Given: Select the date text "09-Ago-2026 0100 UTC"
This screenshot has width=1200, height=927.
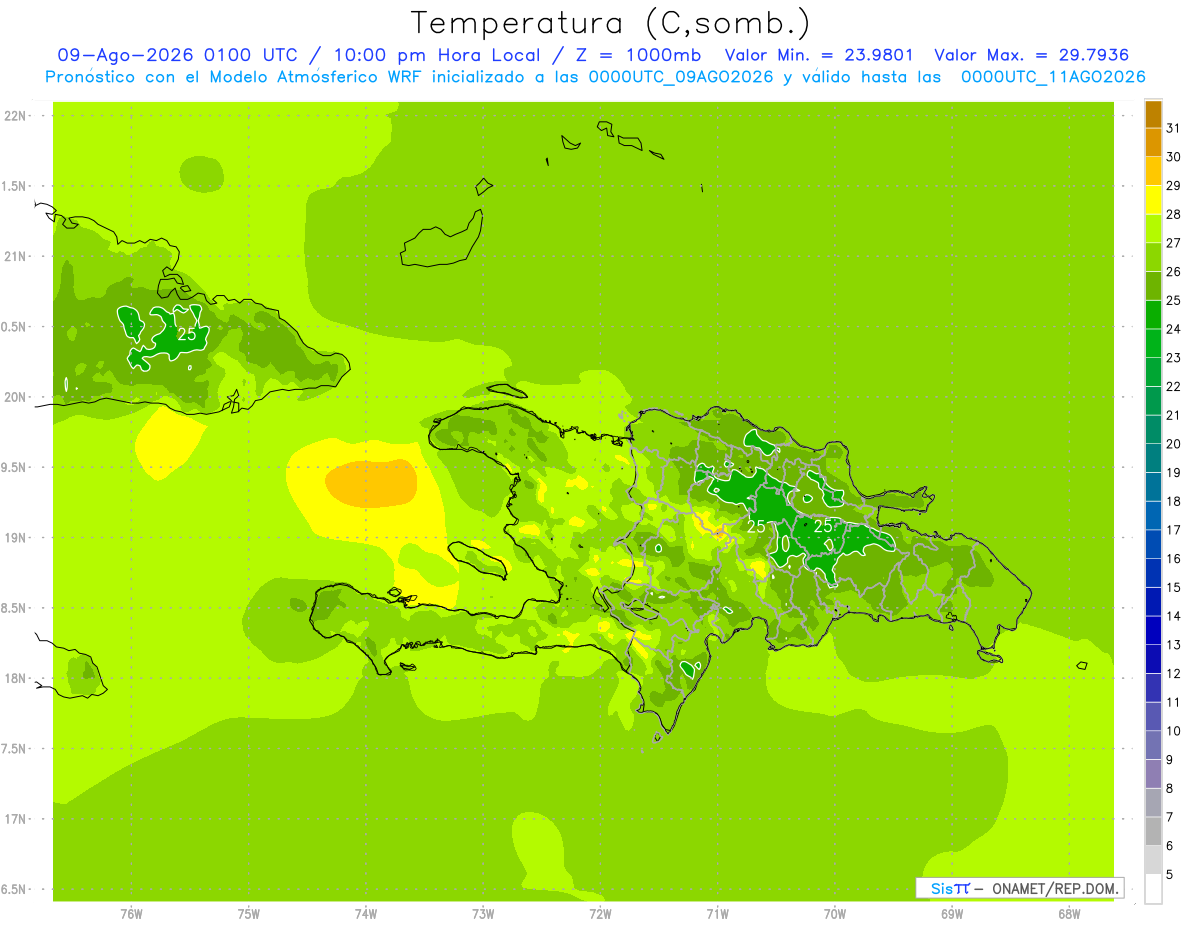Looking at the screenshot, I should 176,55.
